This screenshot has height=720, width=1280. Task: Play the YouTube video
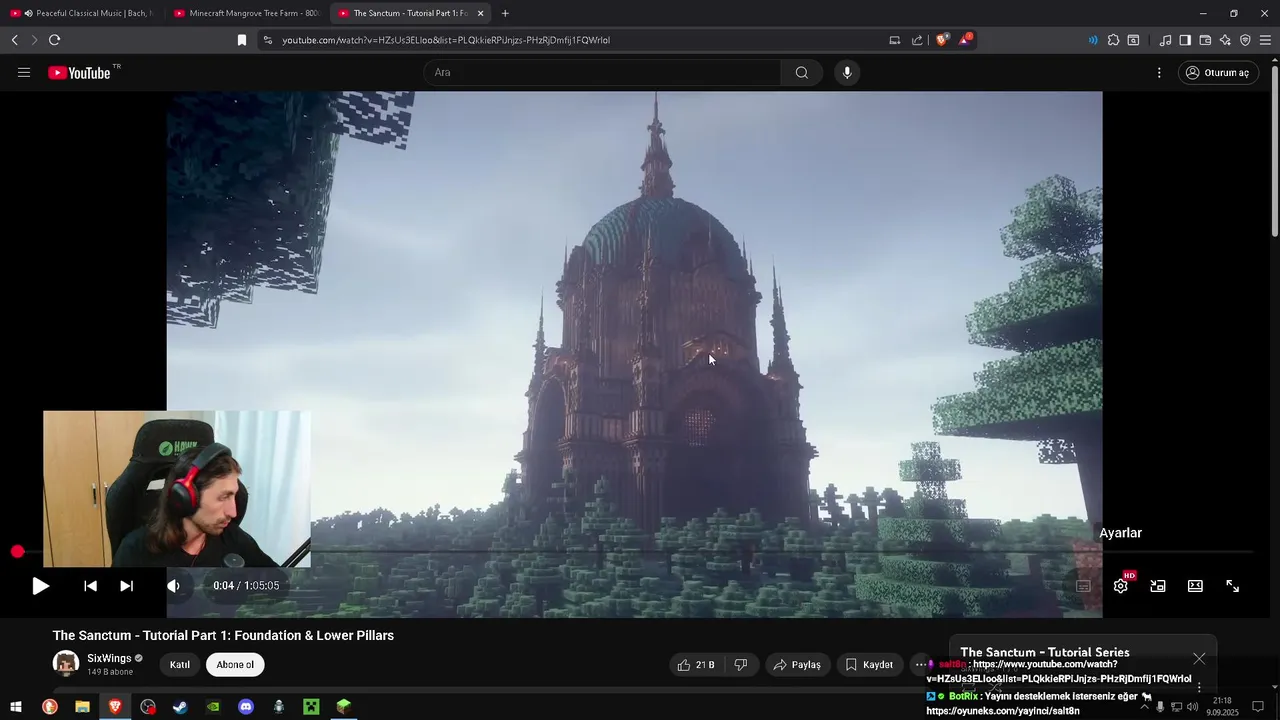(40, 586)
